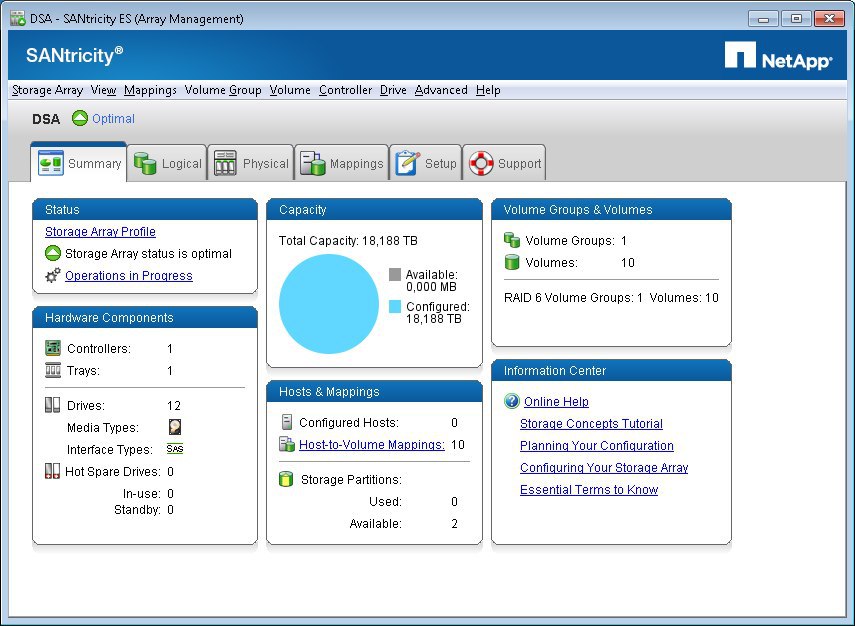Click the 'Total Capacity: 18,188 TB' text

(x=348, y=241)
